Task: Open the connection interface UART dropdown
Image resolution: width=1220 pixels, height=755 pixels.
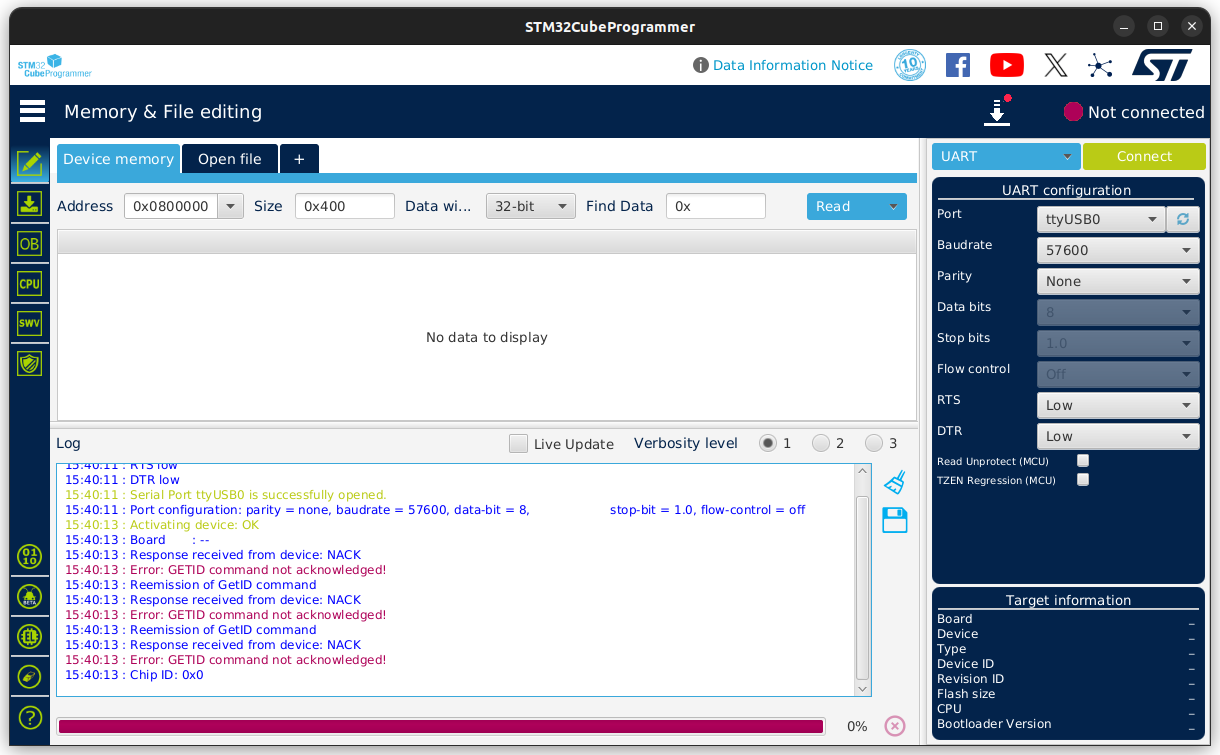Action: (x=1007, y=156)
